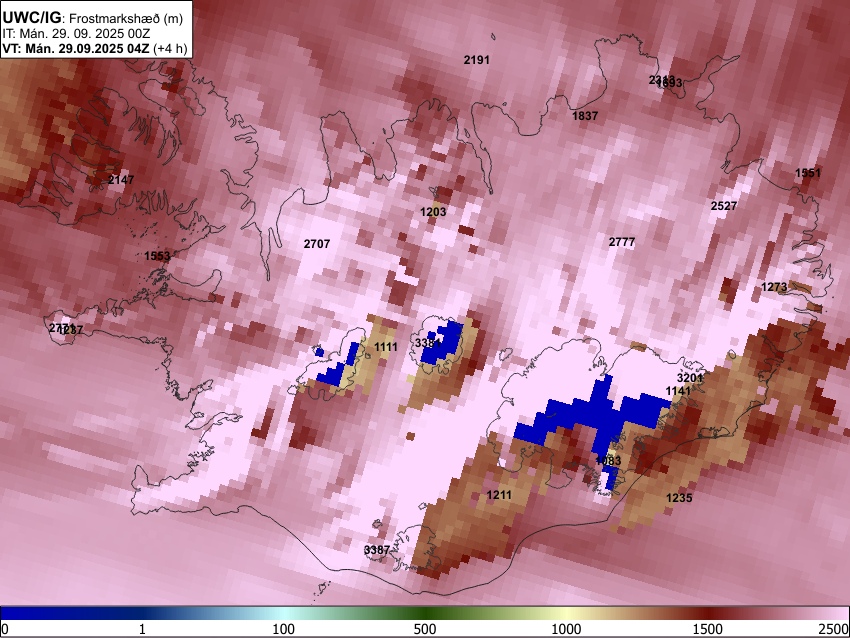Click the map value 2777

[x=621, y=242]
